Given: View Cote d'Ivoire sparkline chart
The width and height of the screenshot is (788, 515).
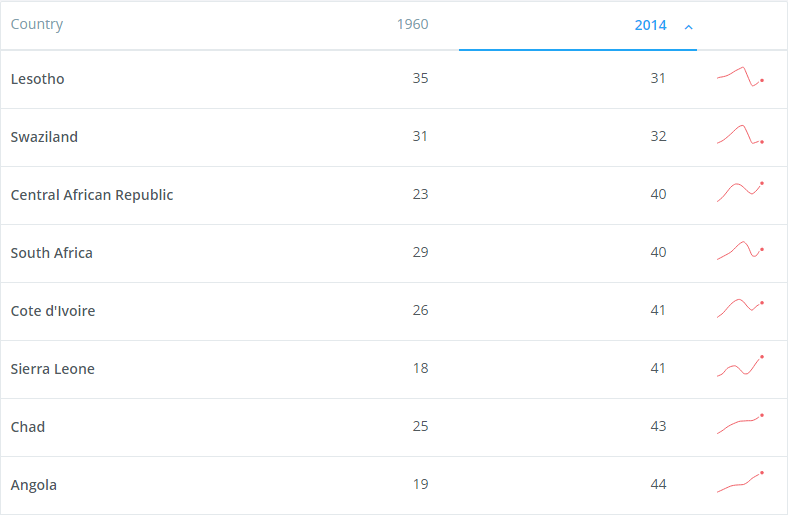Looking at the screenshot, I should coord(740,308).
